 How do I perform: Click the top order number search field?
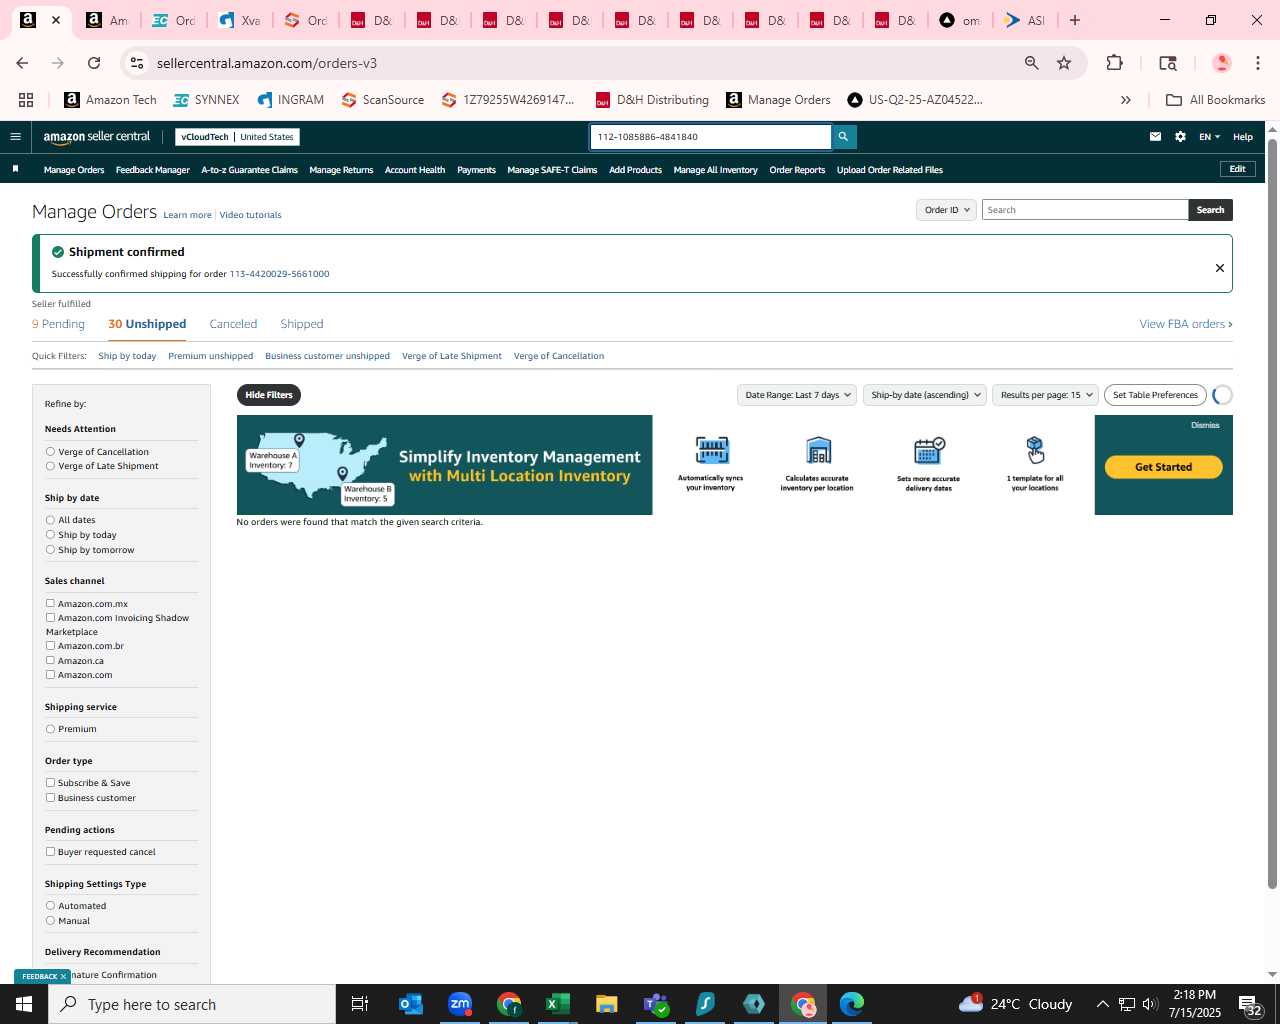(710, 137)
